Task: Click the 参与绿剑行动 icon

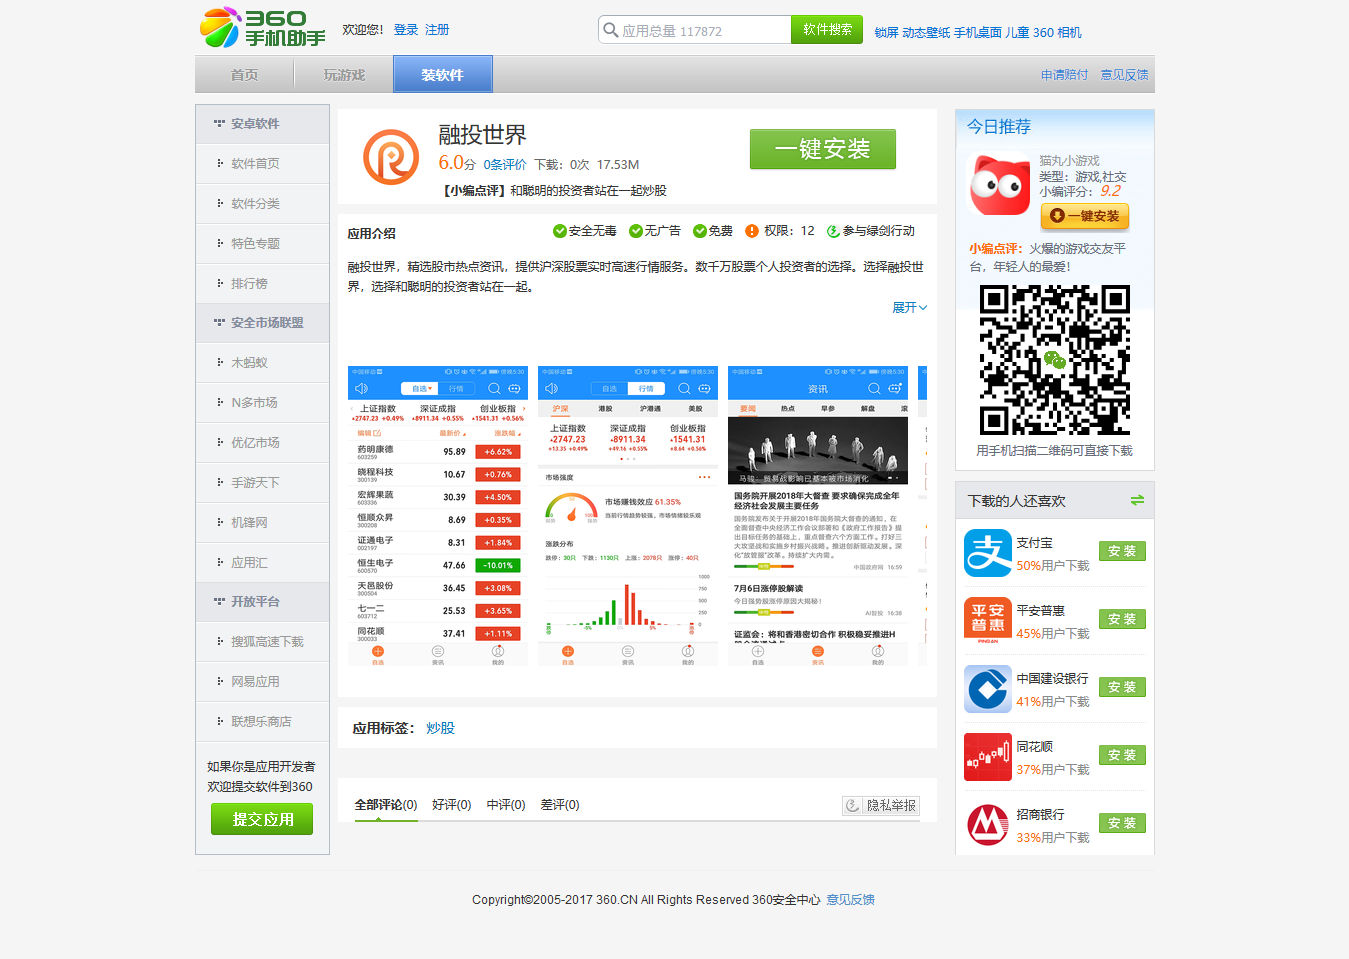Action: [x=833, y=231]
